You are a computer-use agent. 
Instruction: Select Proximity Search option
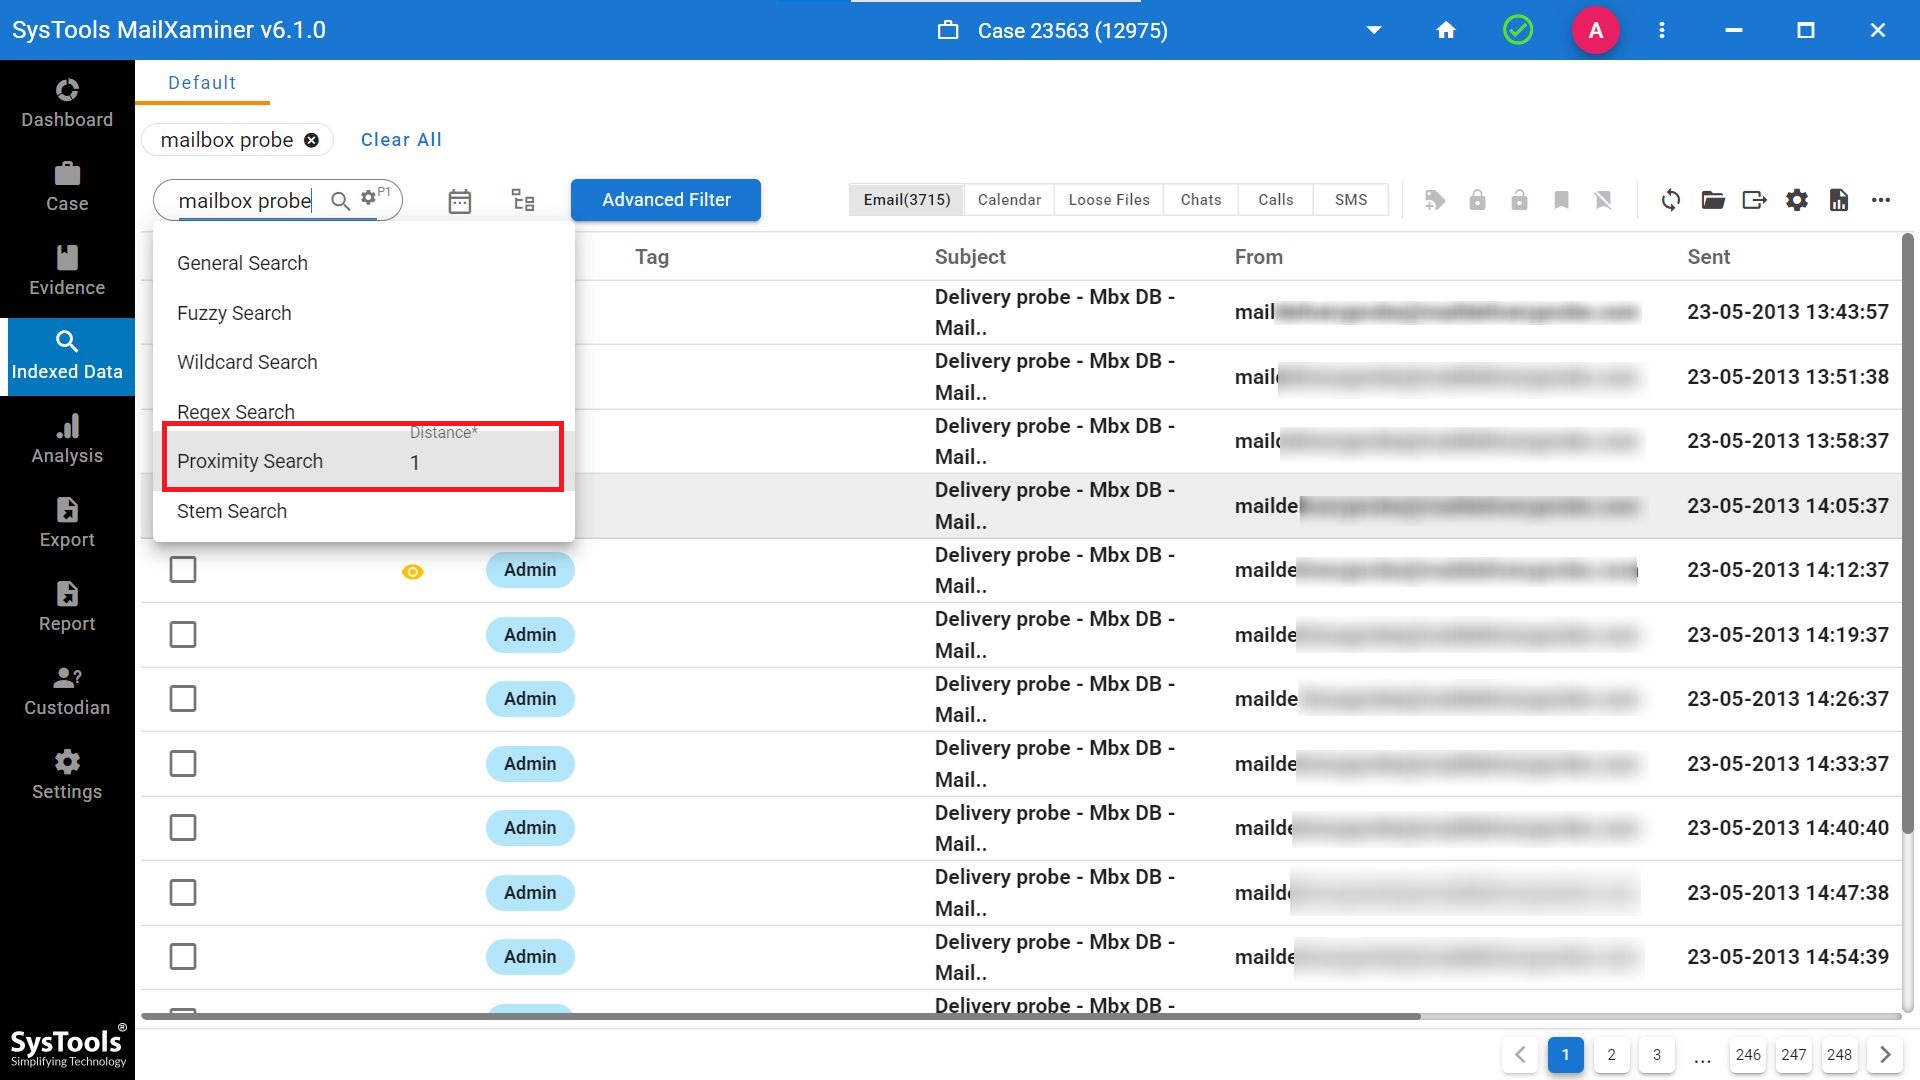364,461
